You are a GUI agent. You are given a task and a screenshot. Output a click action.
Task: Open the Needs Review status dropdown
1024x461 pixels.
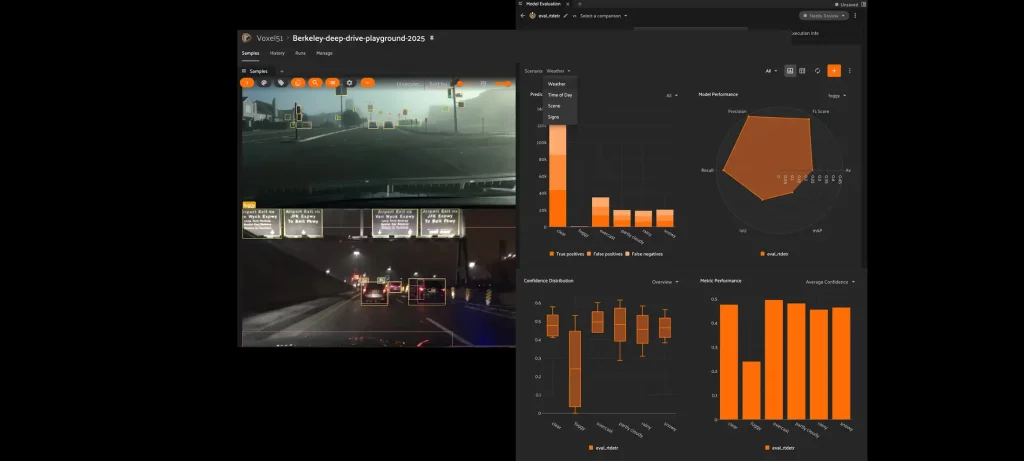[822, 16]
